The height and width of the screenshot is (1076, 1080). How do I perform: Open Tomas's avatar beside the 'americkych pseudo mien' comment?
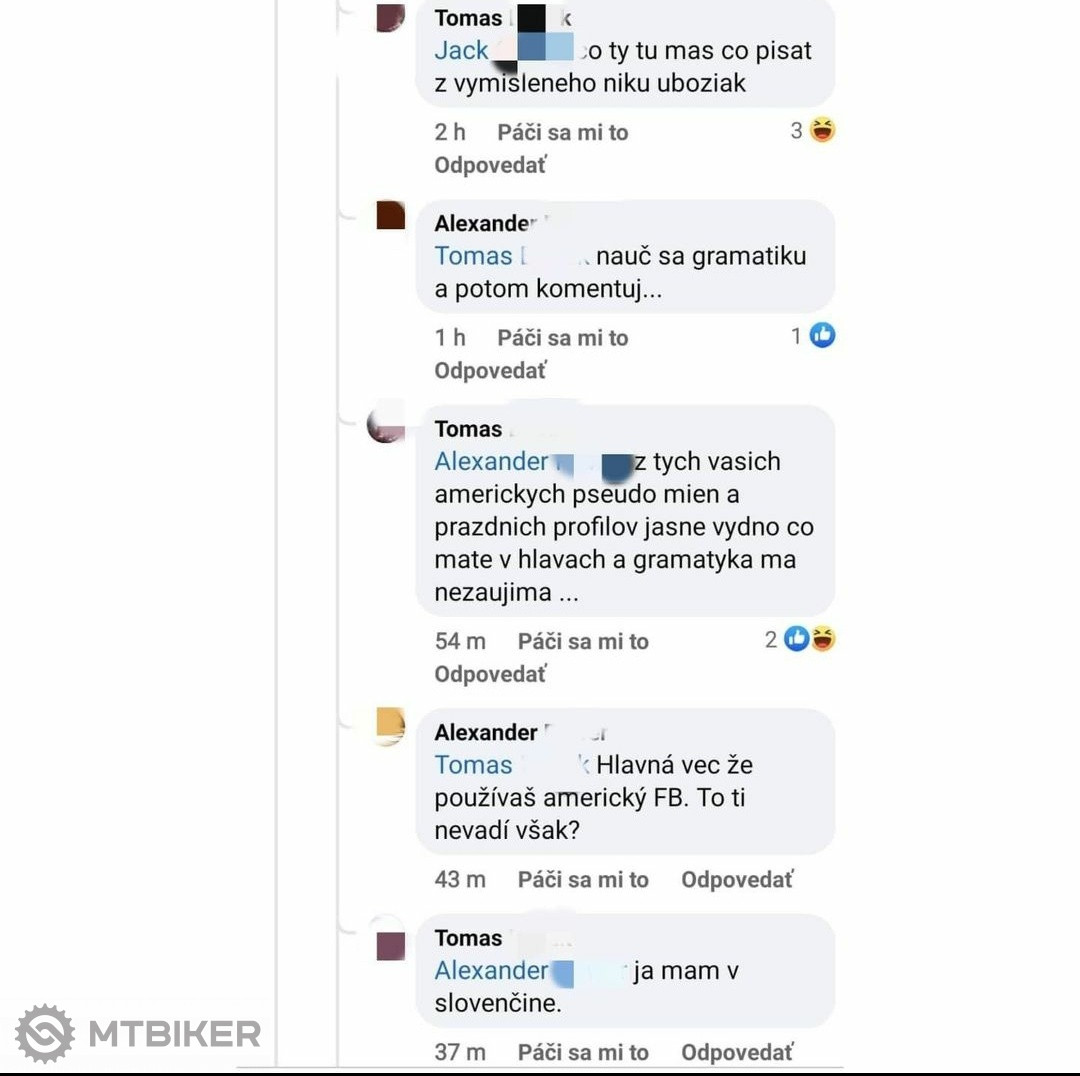[x=386, y=422]
